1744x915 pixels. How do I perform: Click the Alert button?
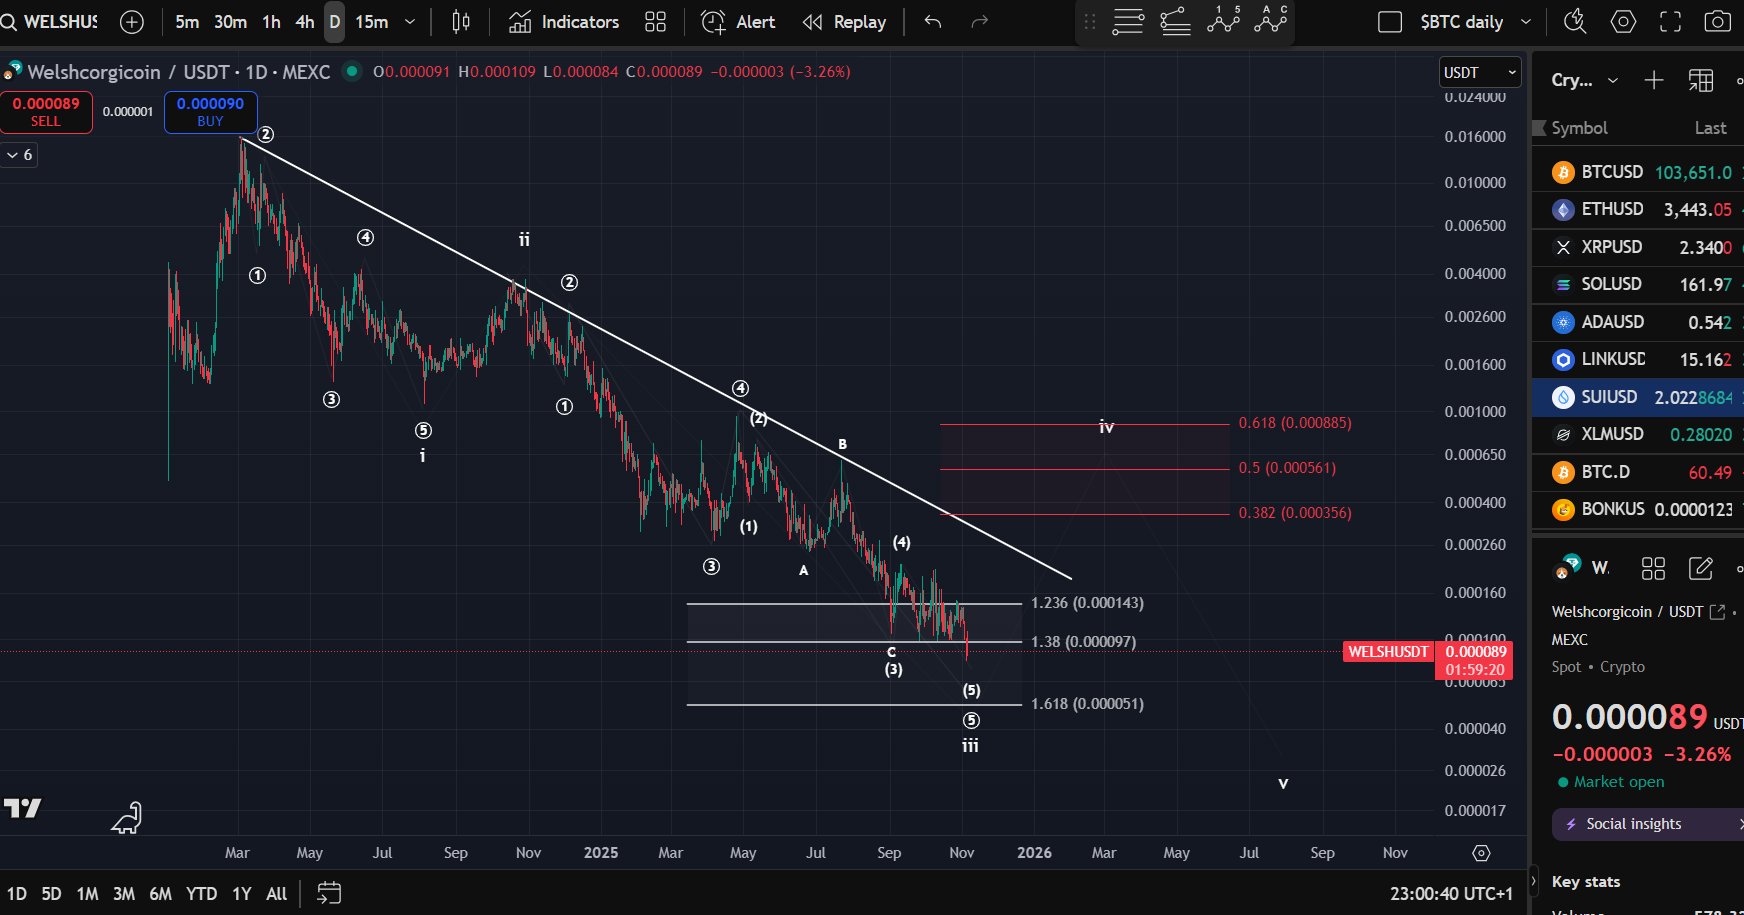(x=738, y=22)
